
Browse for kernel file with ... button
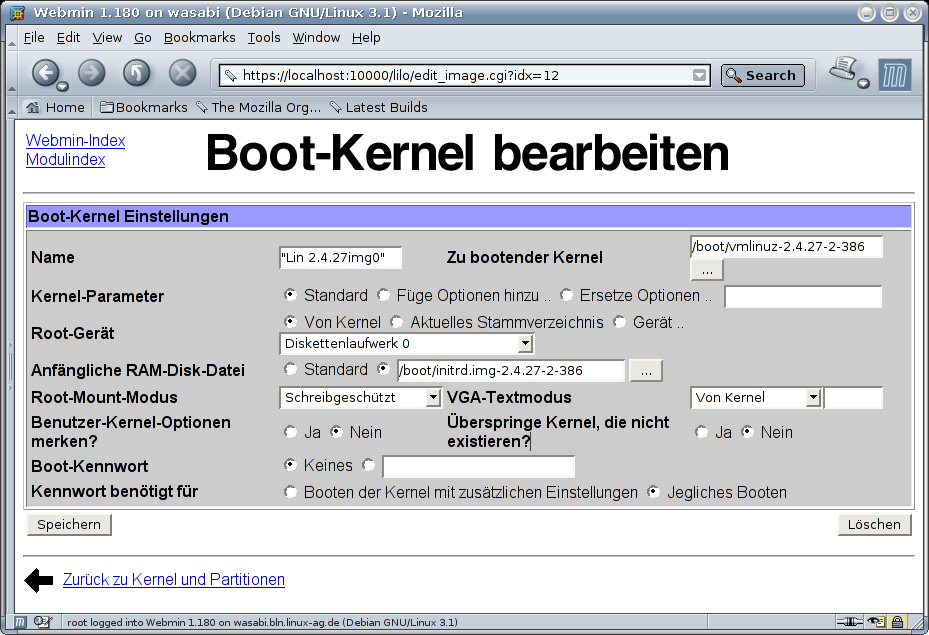click(x=707, y=270)
